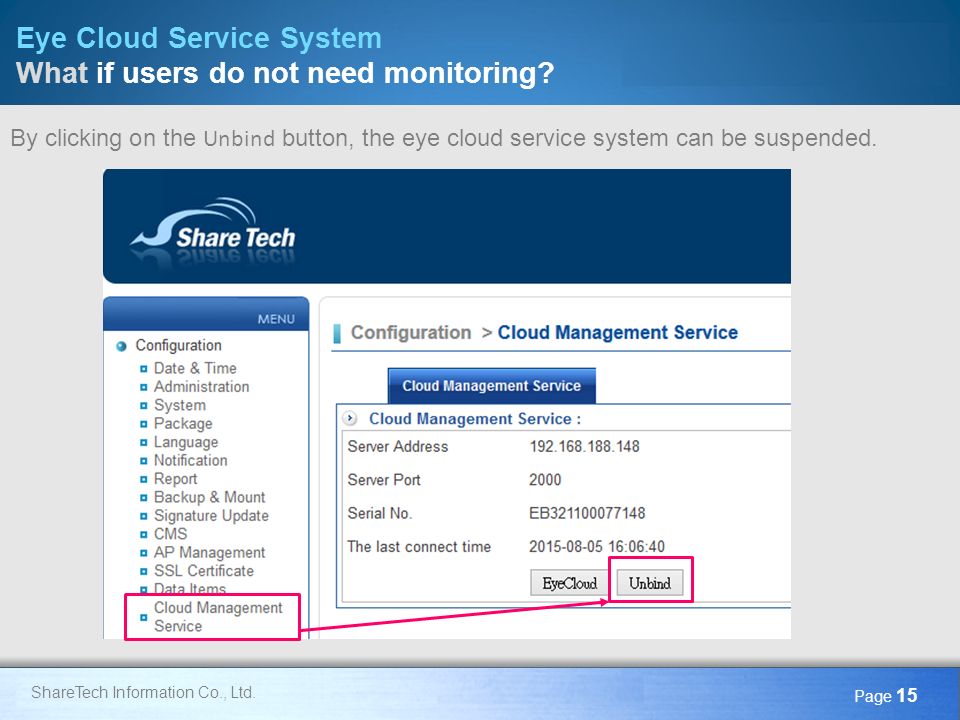Viewport: 960px width, 720px height.
Task: Click the bullet icon beside Signature Update
Action: 143,516
